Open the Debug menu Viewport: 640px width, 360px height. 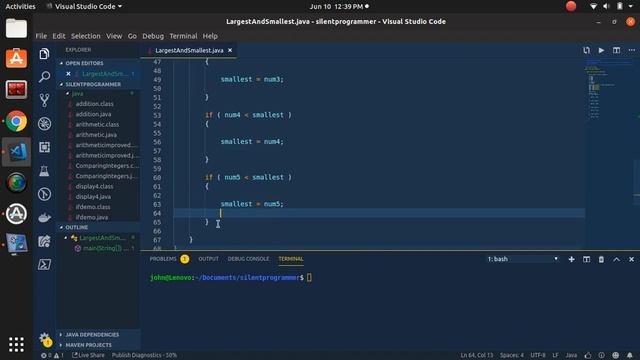pyautogui.click(x=153, y=36)
